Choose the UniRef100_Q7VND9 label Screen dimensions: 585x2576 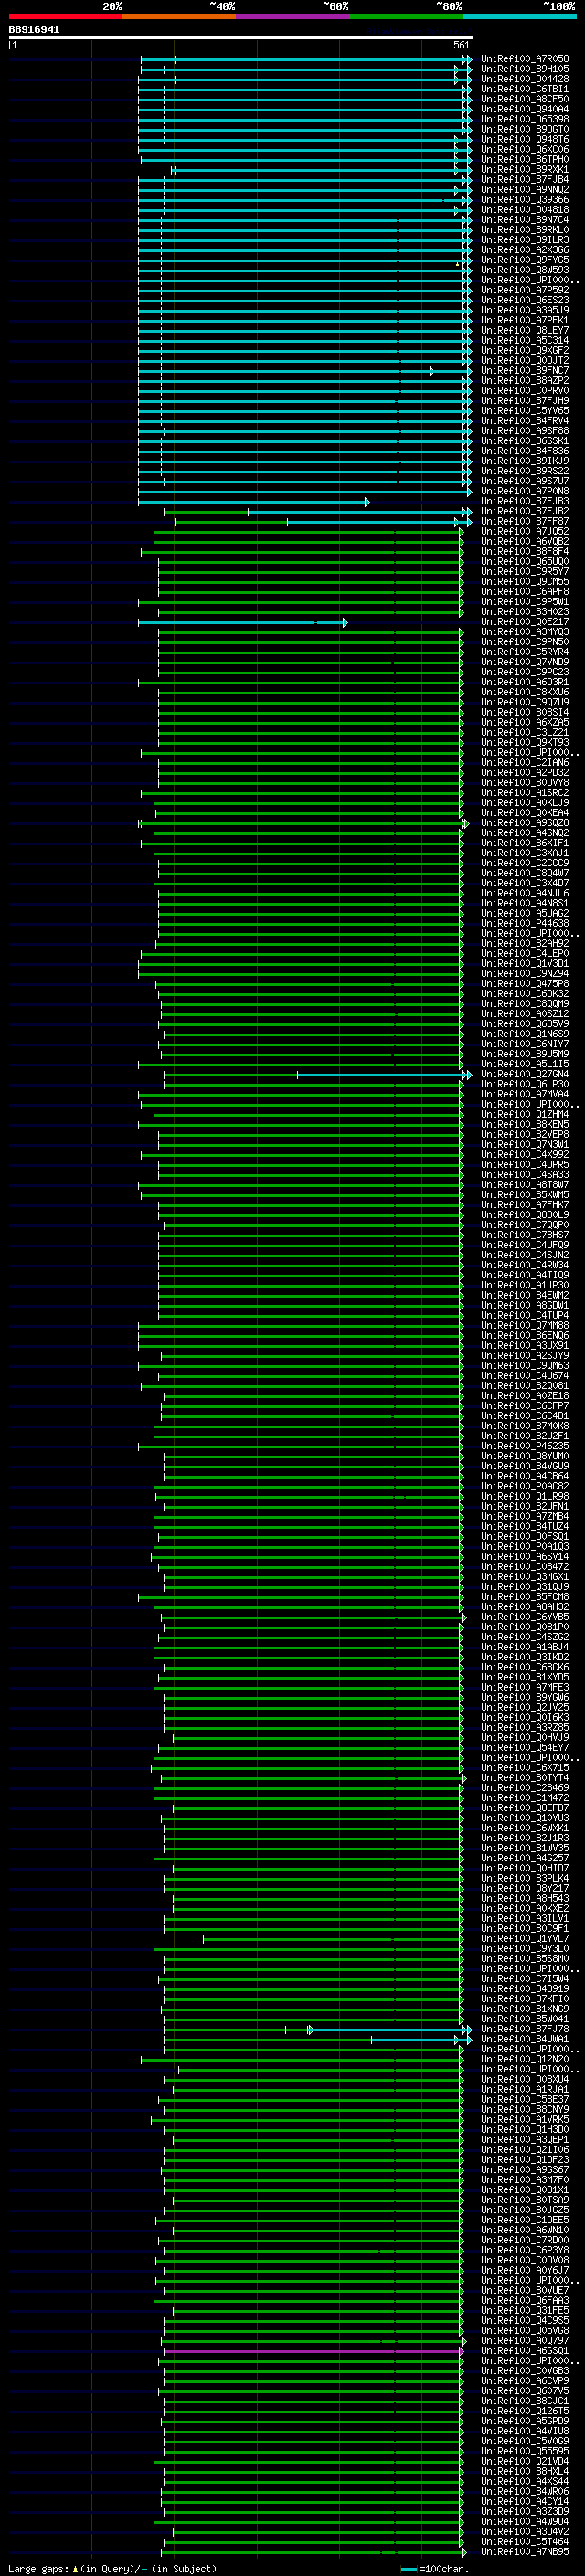525,662
